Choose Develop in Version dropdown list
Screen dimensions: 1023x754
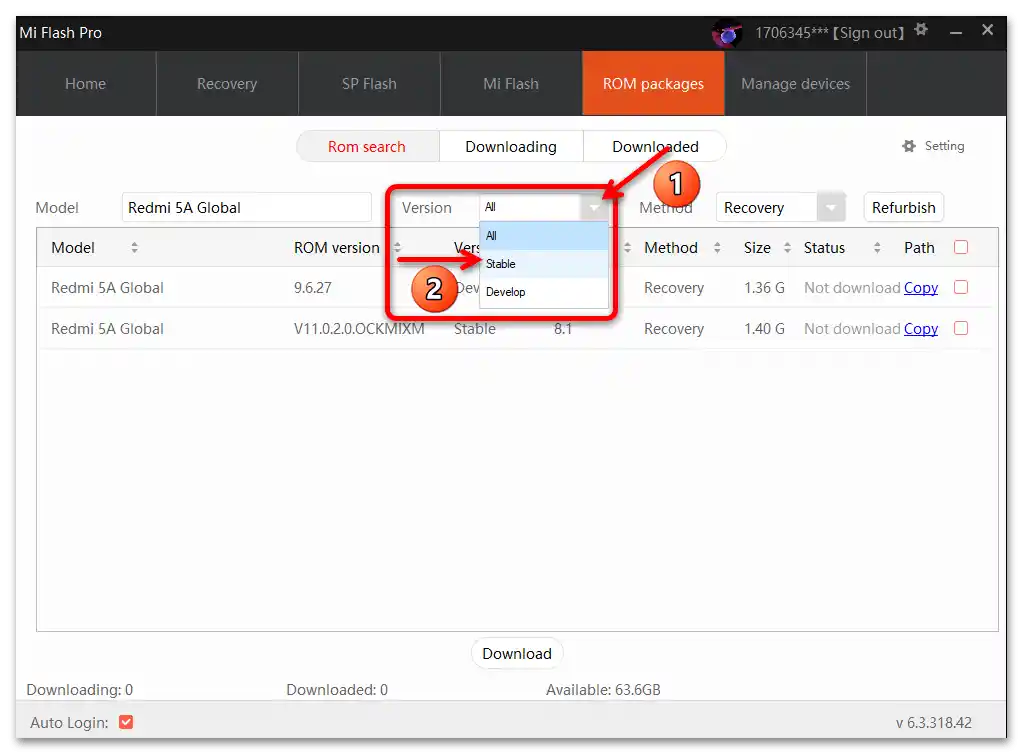coord(543,292)
